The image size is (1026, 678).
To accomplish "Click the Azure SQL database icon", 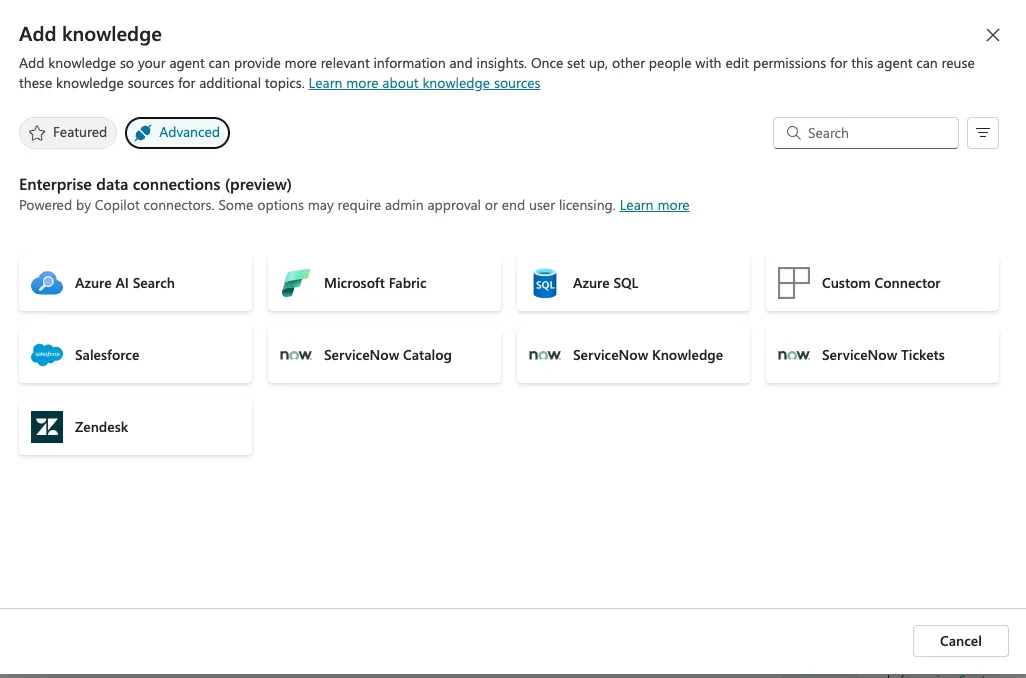I will click(x=545, y=283).
